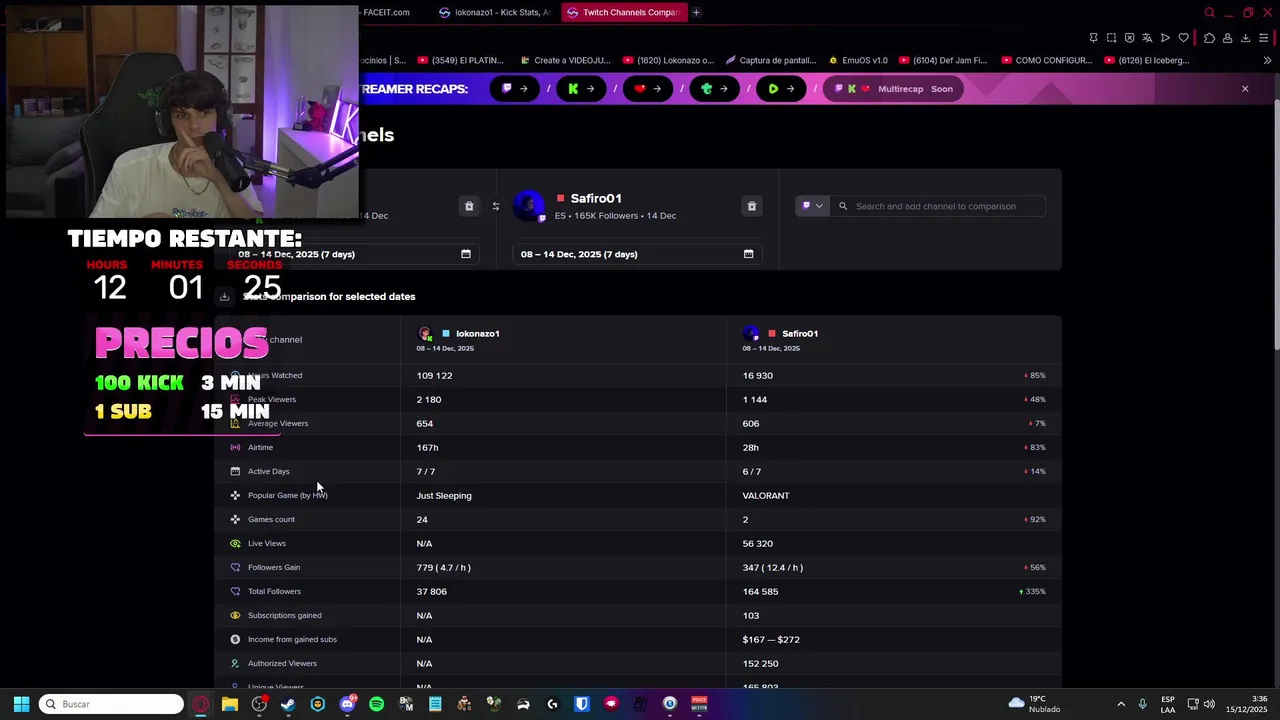Open the browser easy setup menu icon
Viewport: 1280px width, 720px height.
pyautogui.click(x=1265, y=38)
